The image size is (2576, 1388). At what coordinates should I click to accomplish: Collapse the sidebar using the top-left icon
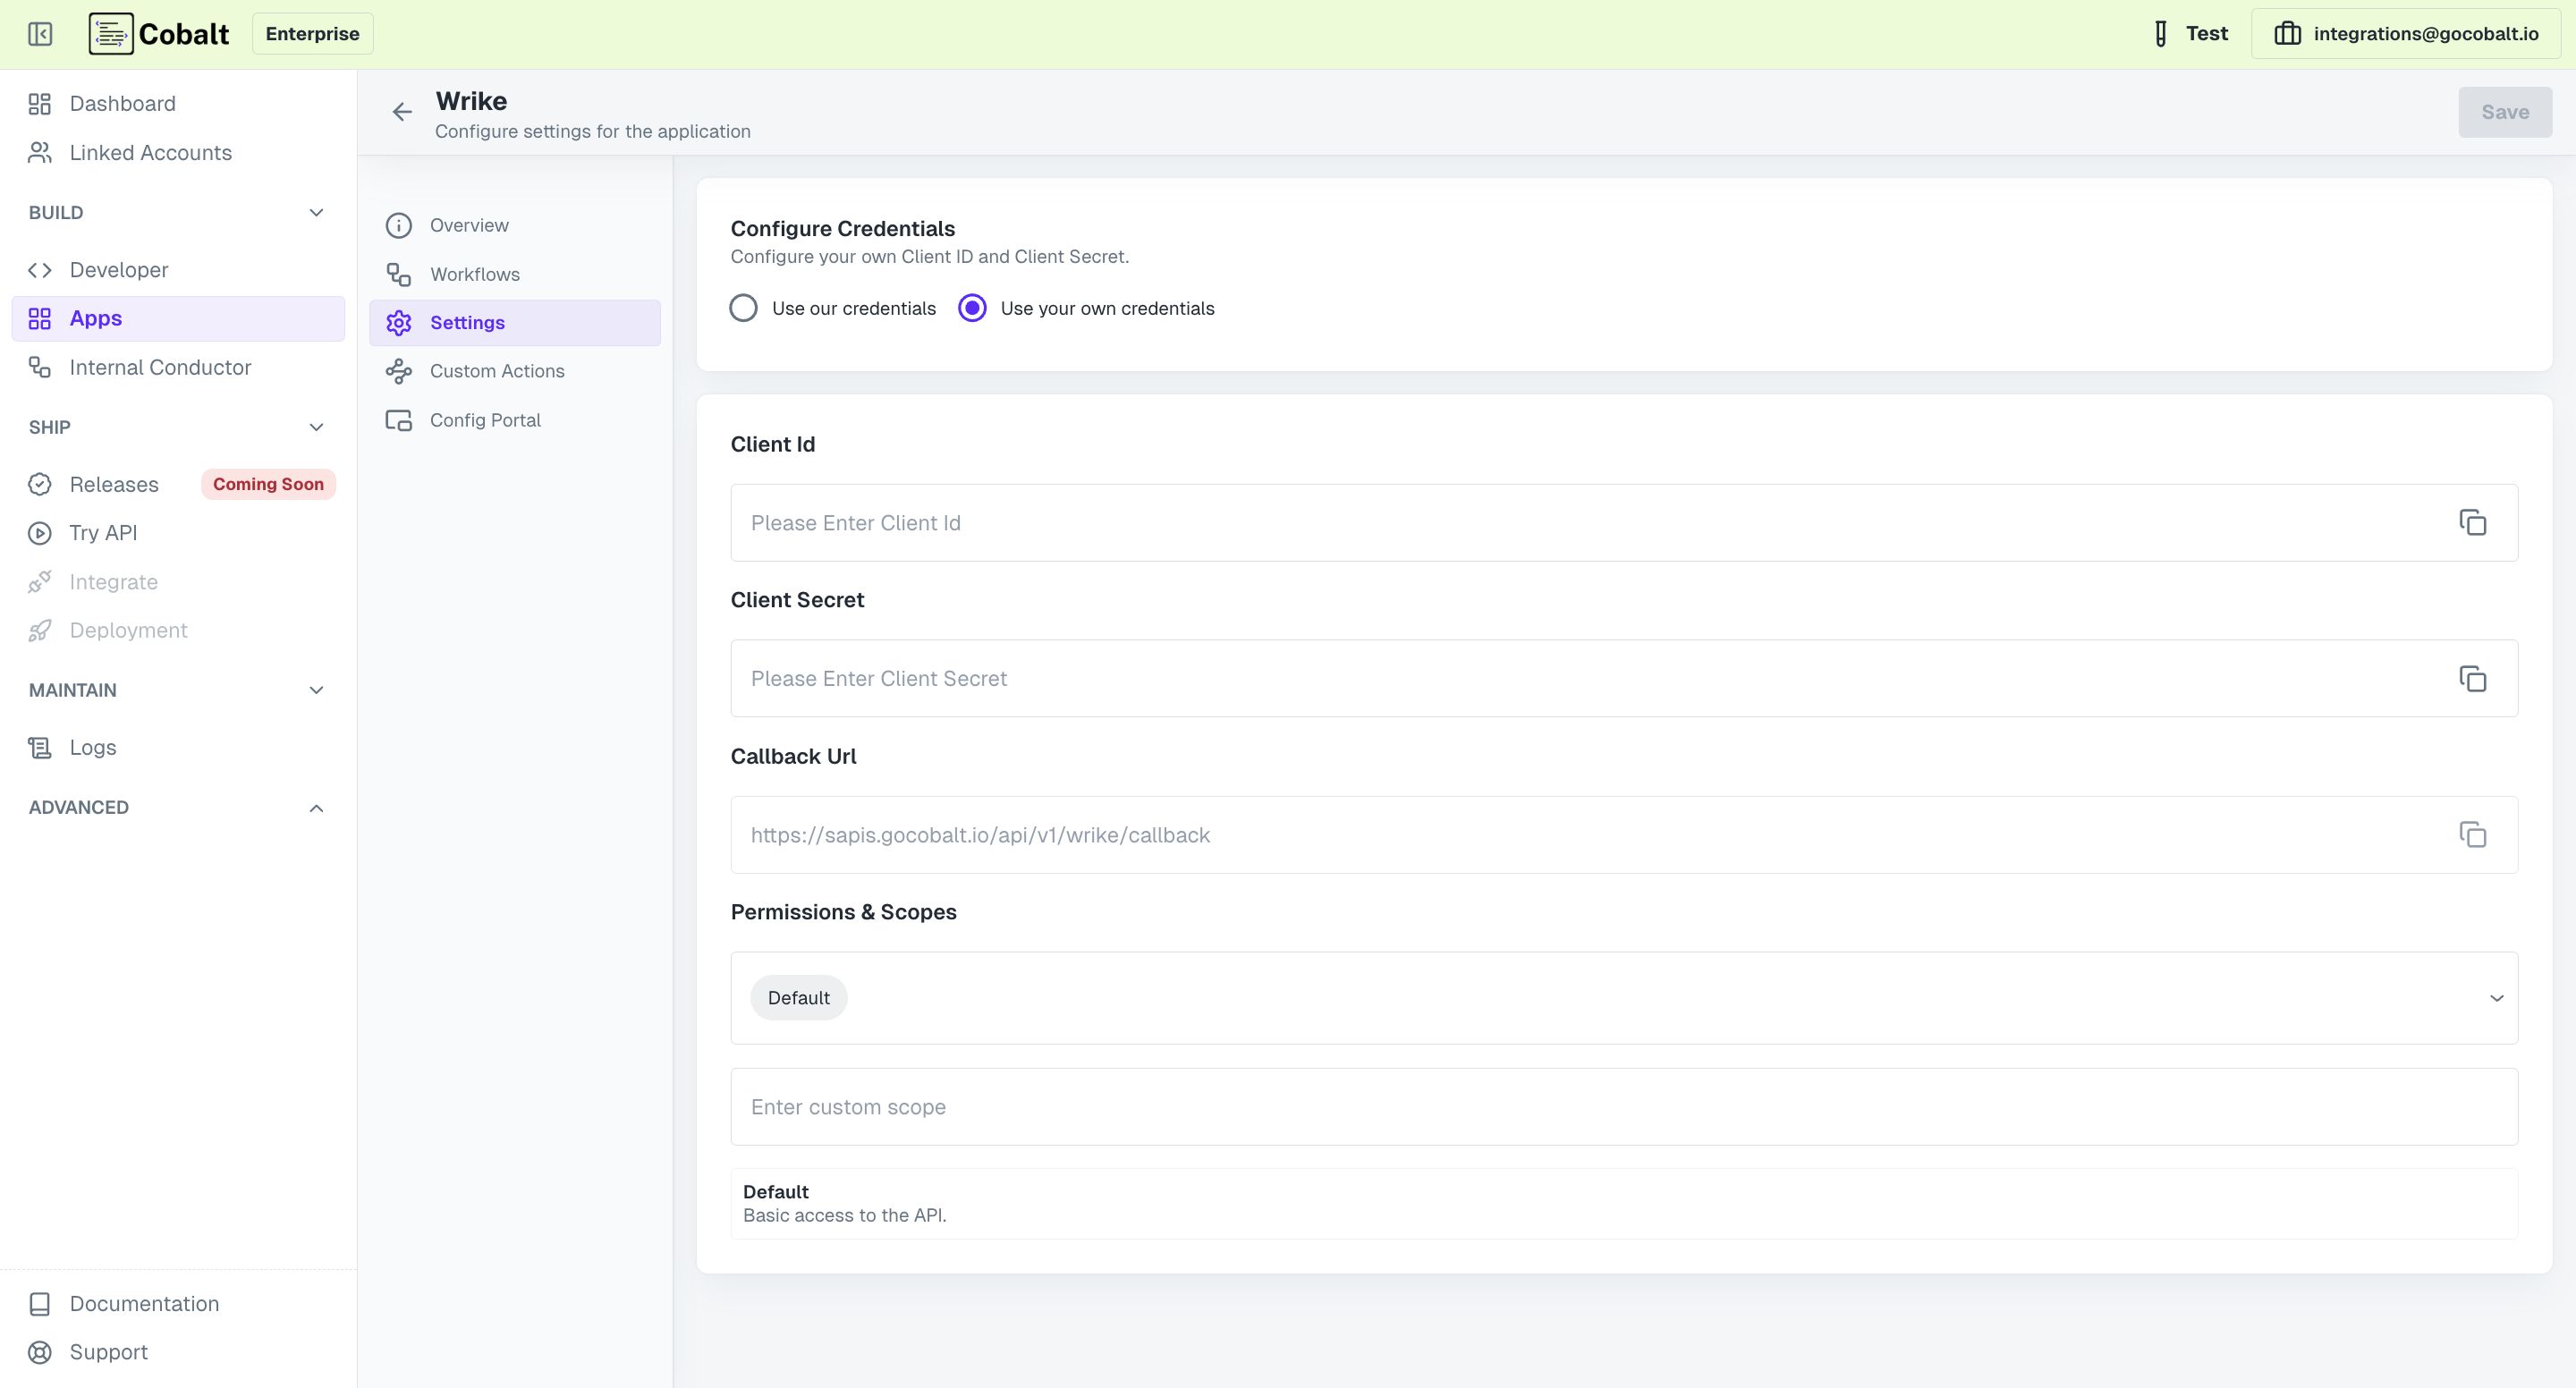(x=40, y=33)
